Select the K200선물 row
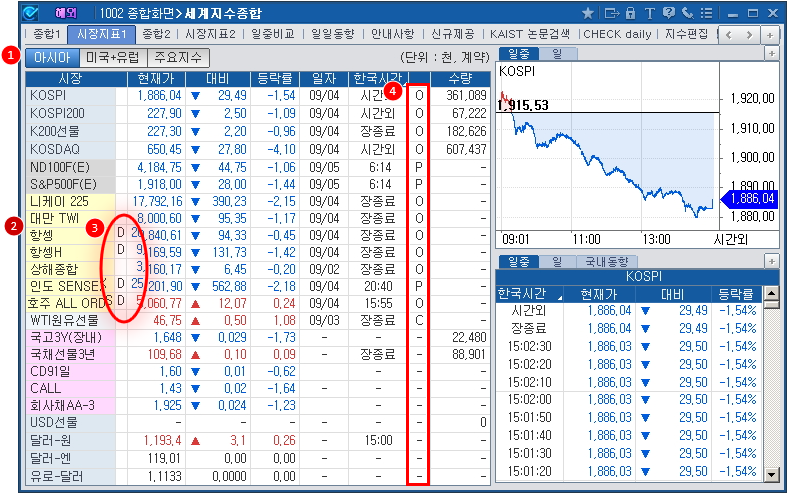788x494 pixels. pyautogui.click(x=257, y=132)
